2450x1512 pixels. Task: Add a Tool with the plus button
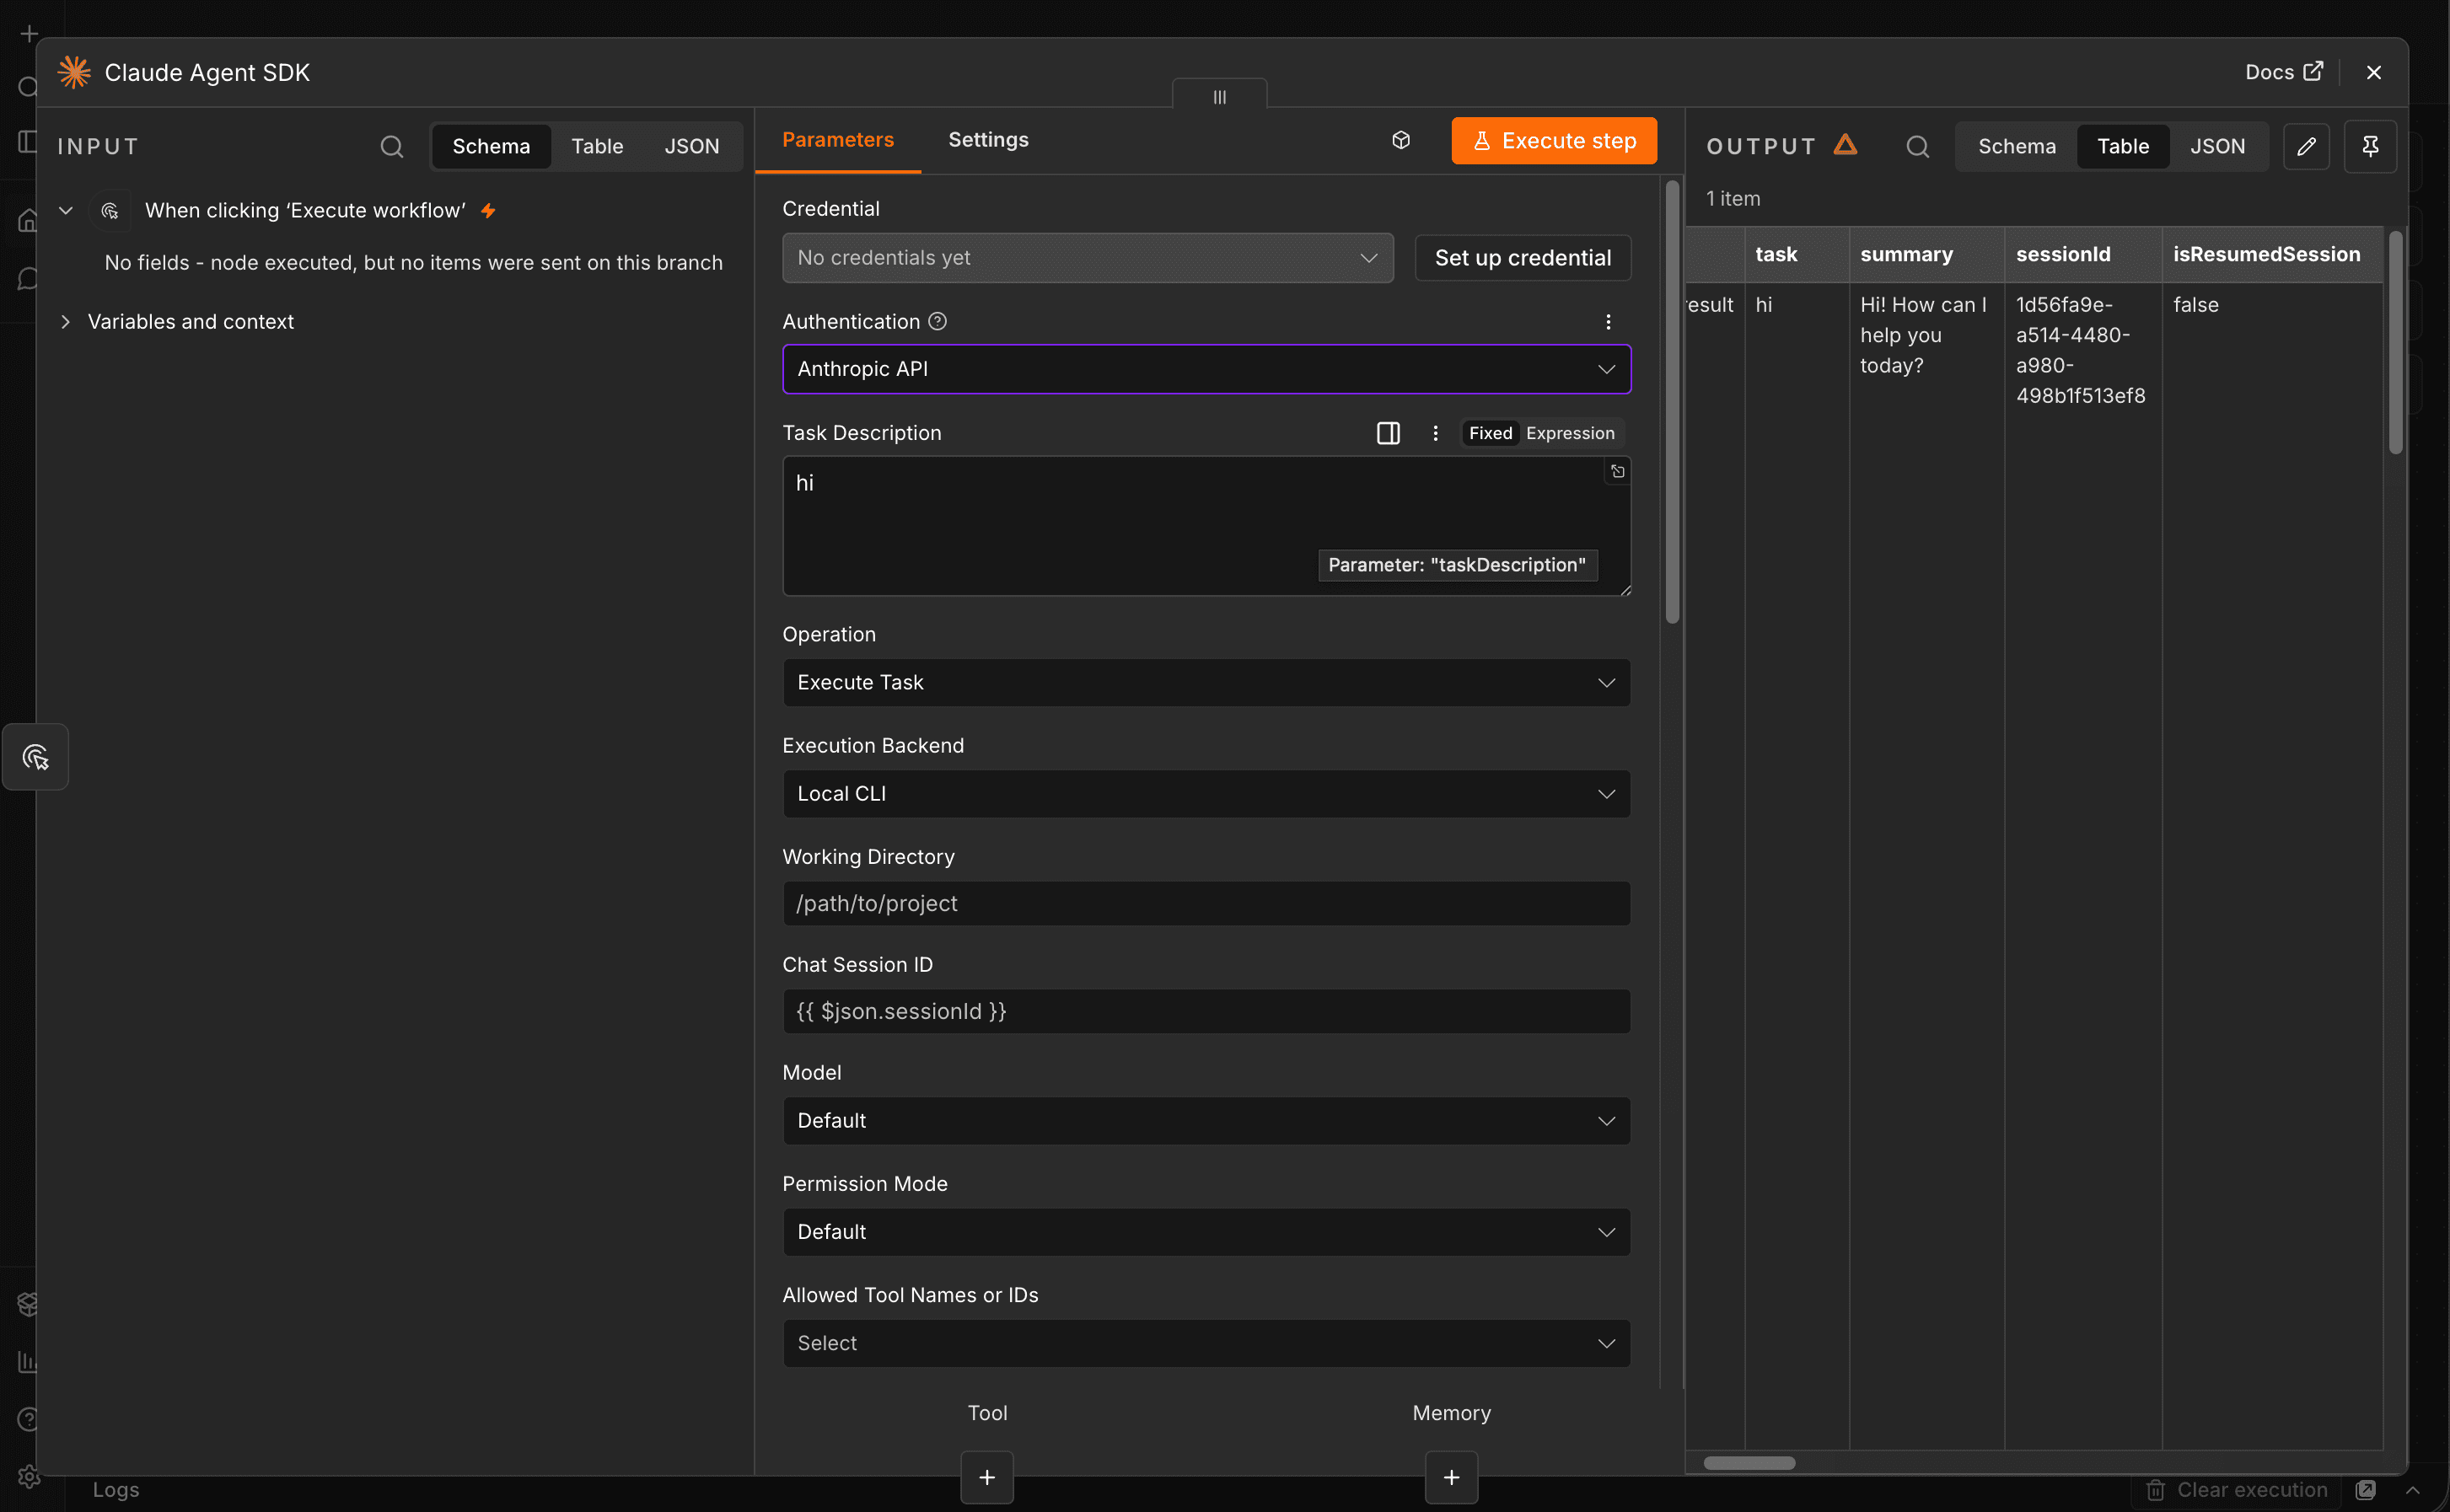point(987,1477)
